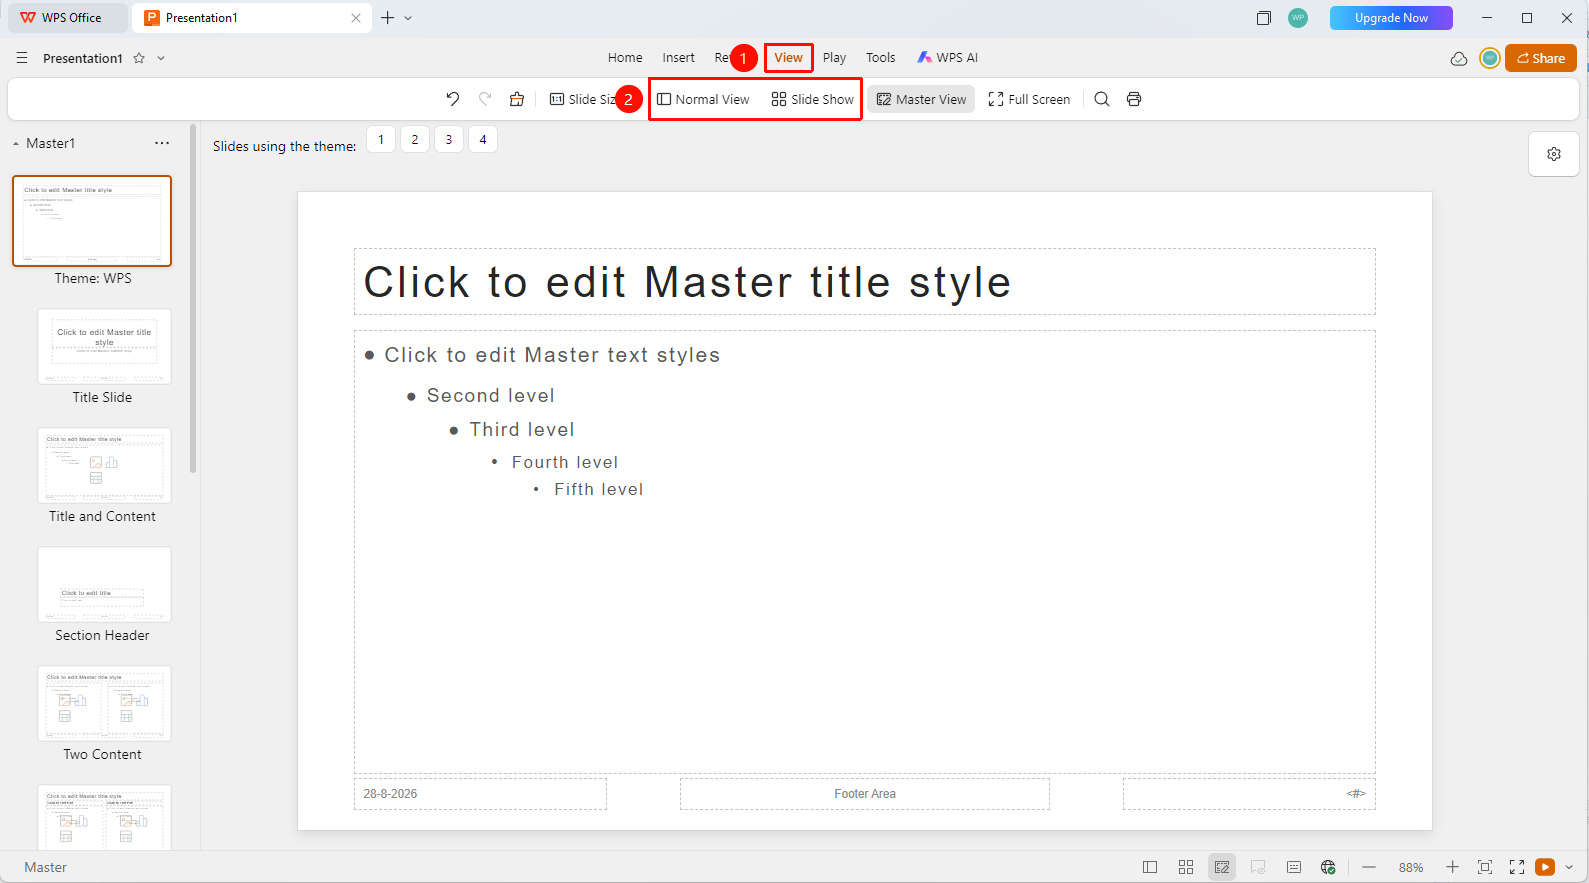Collapse the Master1 tree arrow
1589x883 pixels.
coord(16,144)
